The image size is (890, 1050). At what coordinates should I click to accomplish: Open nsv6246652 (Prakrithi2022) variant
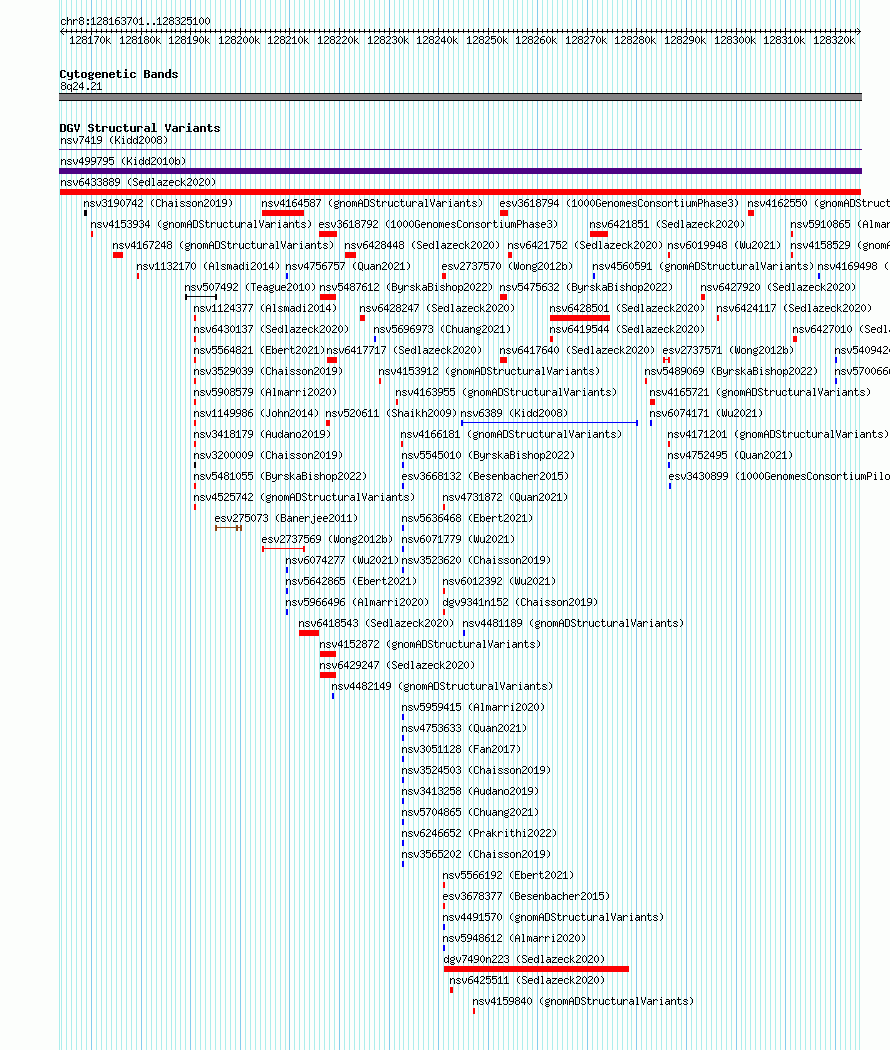(479, 833)
